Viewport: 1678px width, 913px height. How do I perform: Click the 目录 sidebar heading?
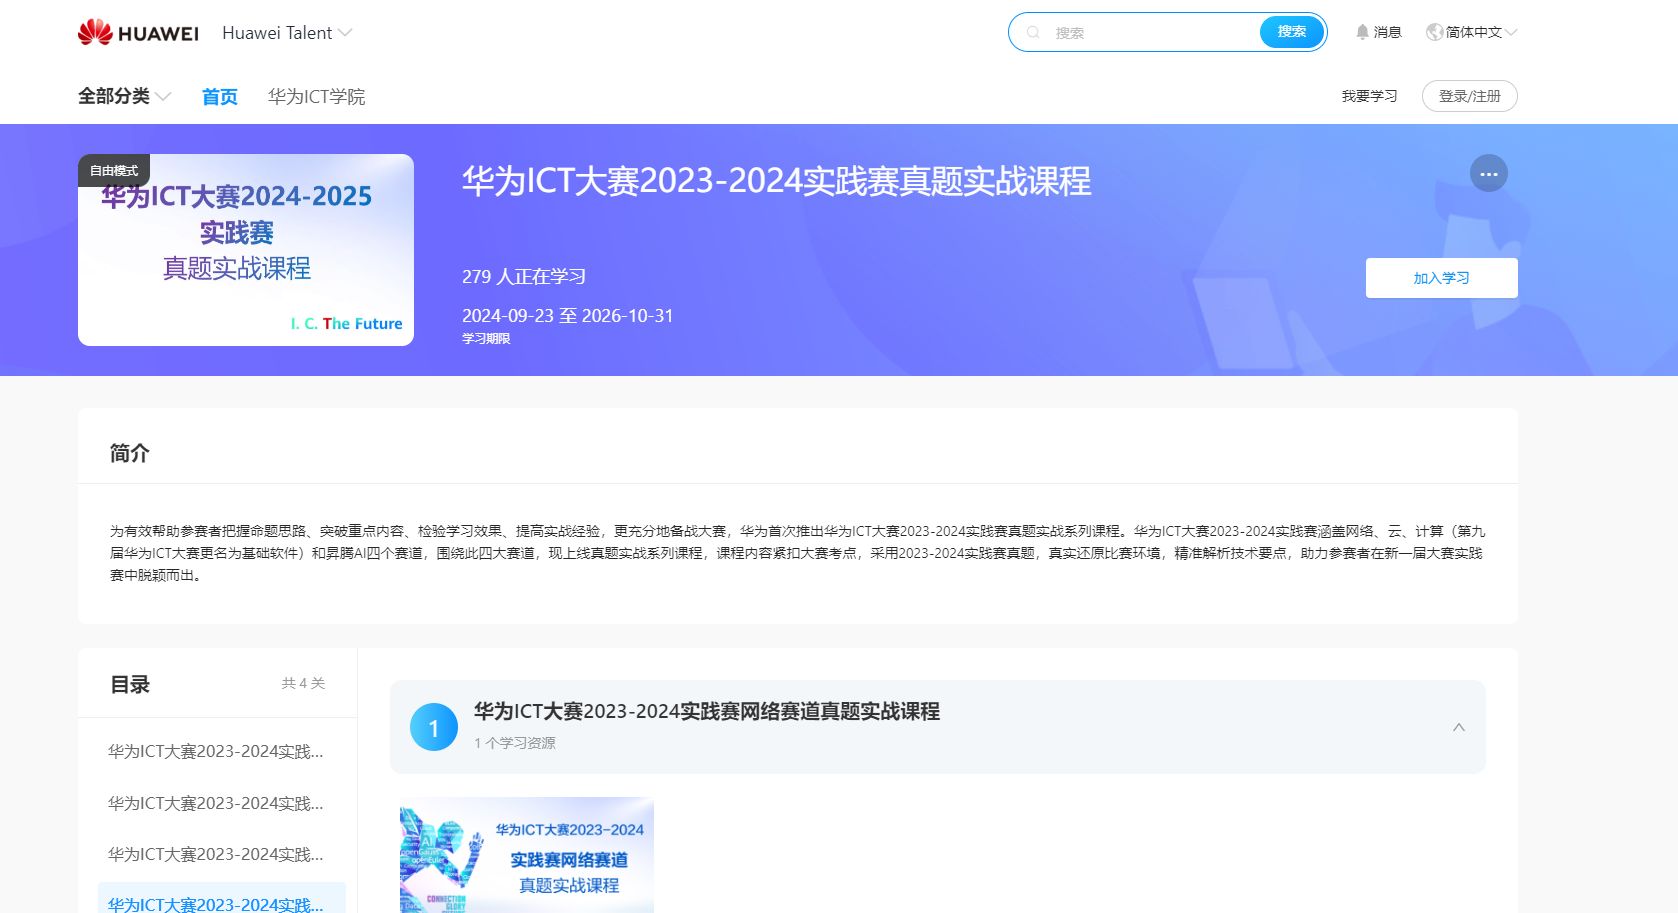[x=130, y=684]
